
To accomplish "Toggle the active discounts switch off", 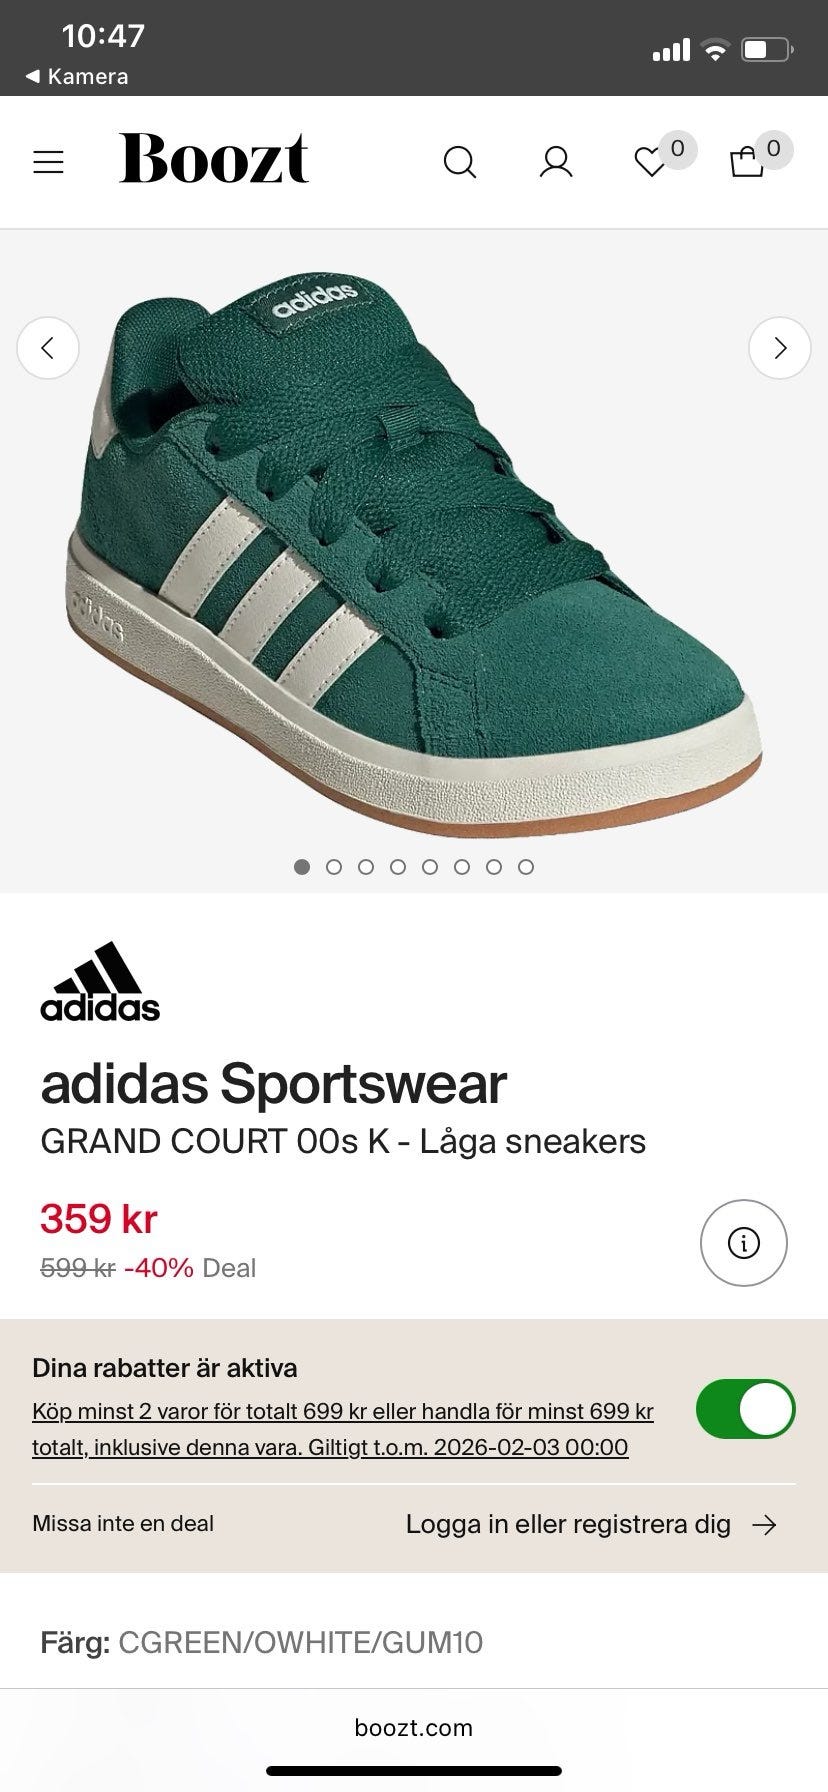I will point(746,1409).
